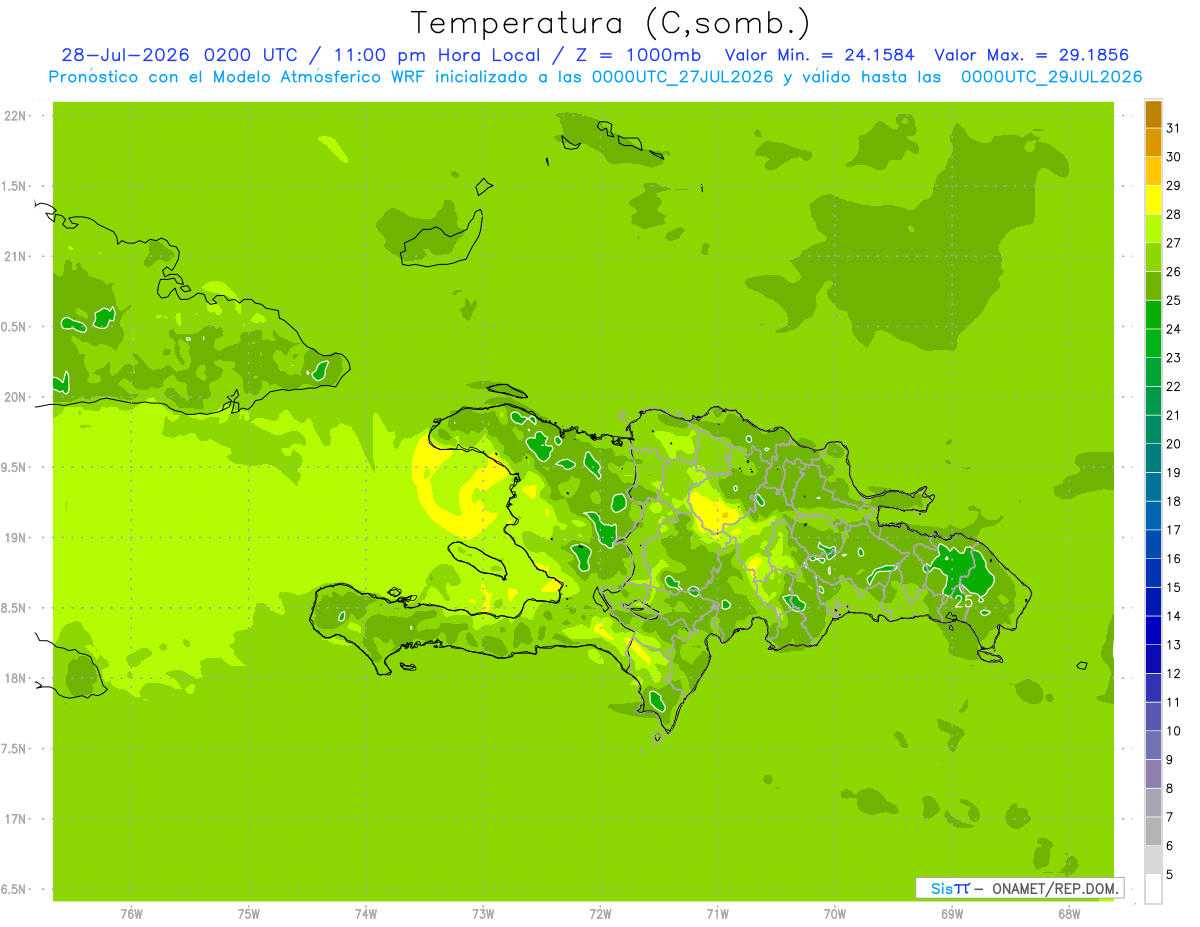Click the "ONAMET/REP.DOM." credit box

1020,888
